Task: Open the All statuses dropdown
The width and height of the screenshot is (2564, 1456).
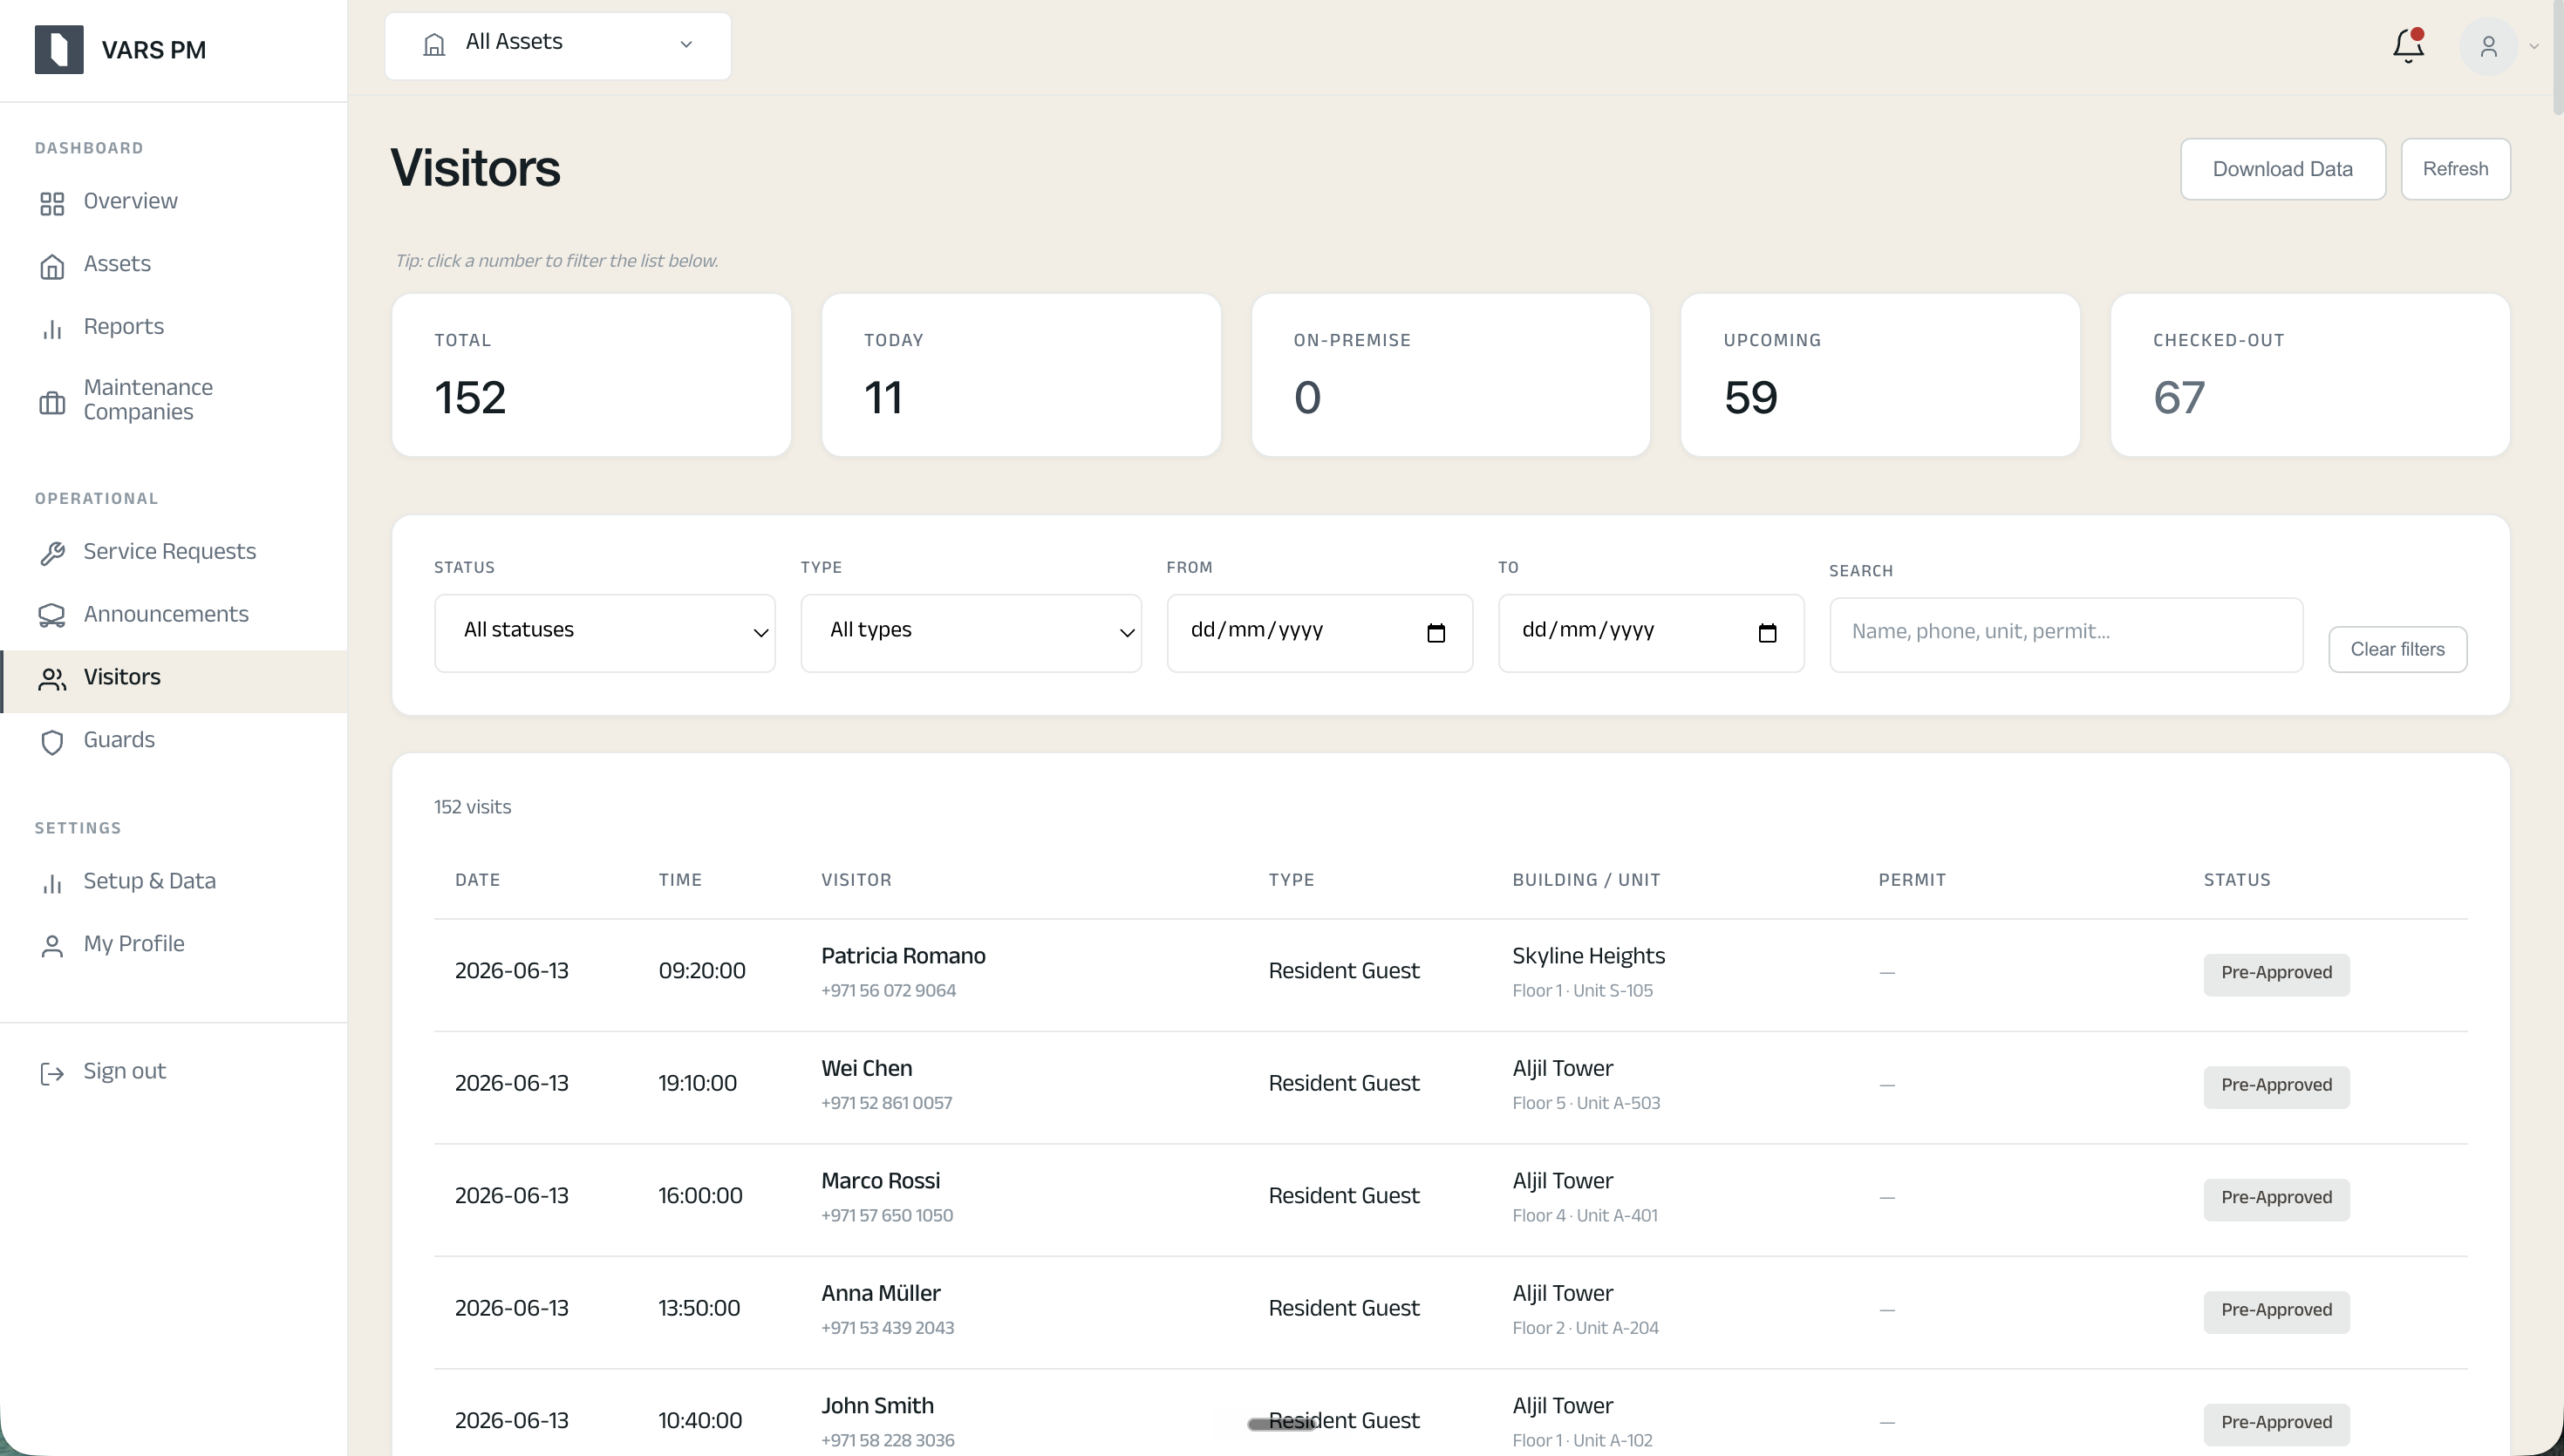Action: coord(605,633)
